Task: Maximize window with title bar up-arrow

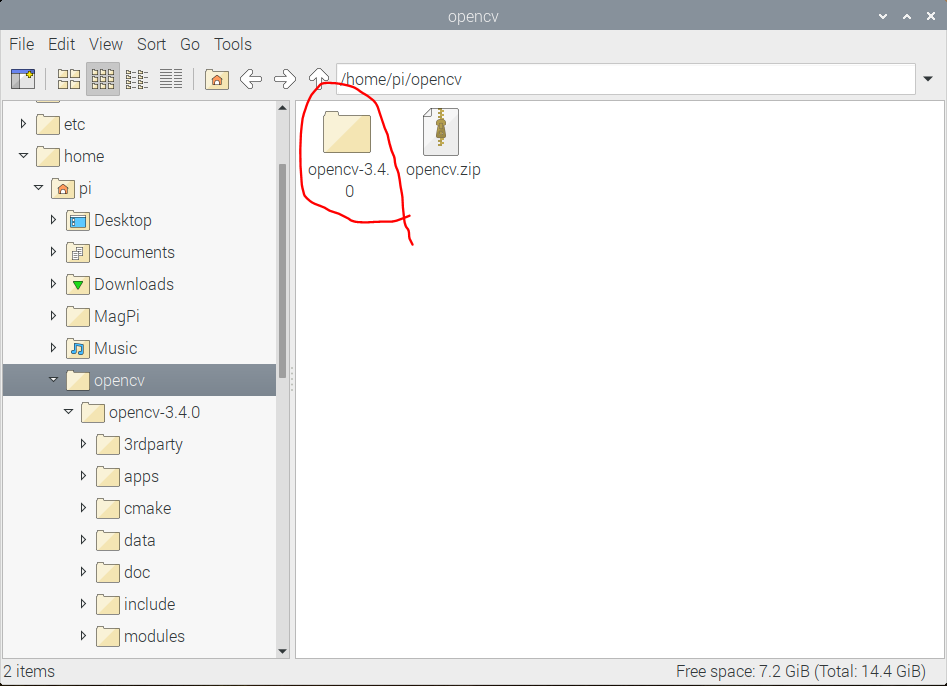Action: pos(907,16)
